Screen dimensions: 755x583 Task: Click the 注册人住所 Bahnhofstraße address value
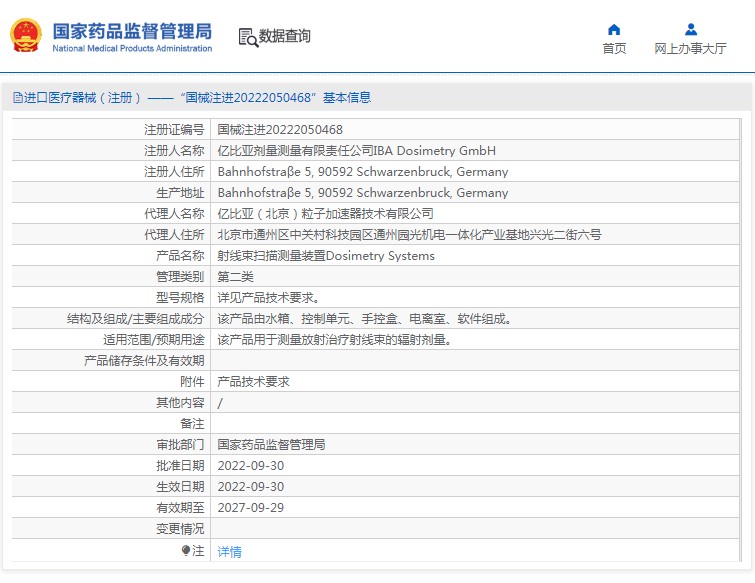(x=363, y=172)
